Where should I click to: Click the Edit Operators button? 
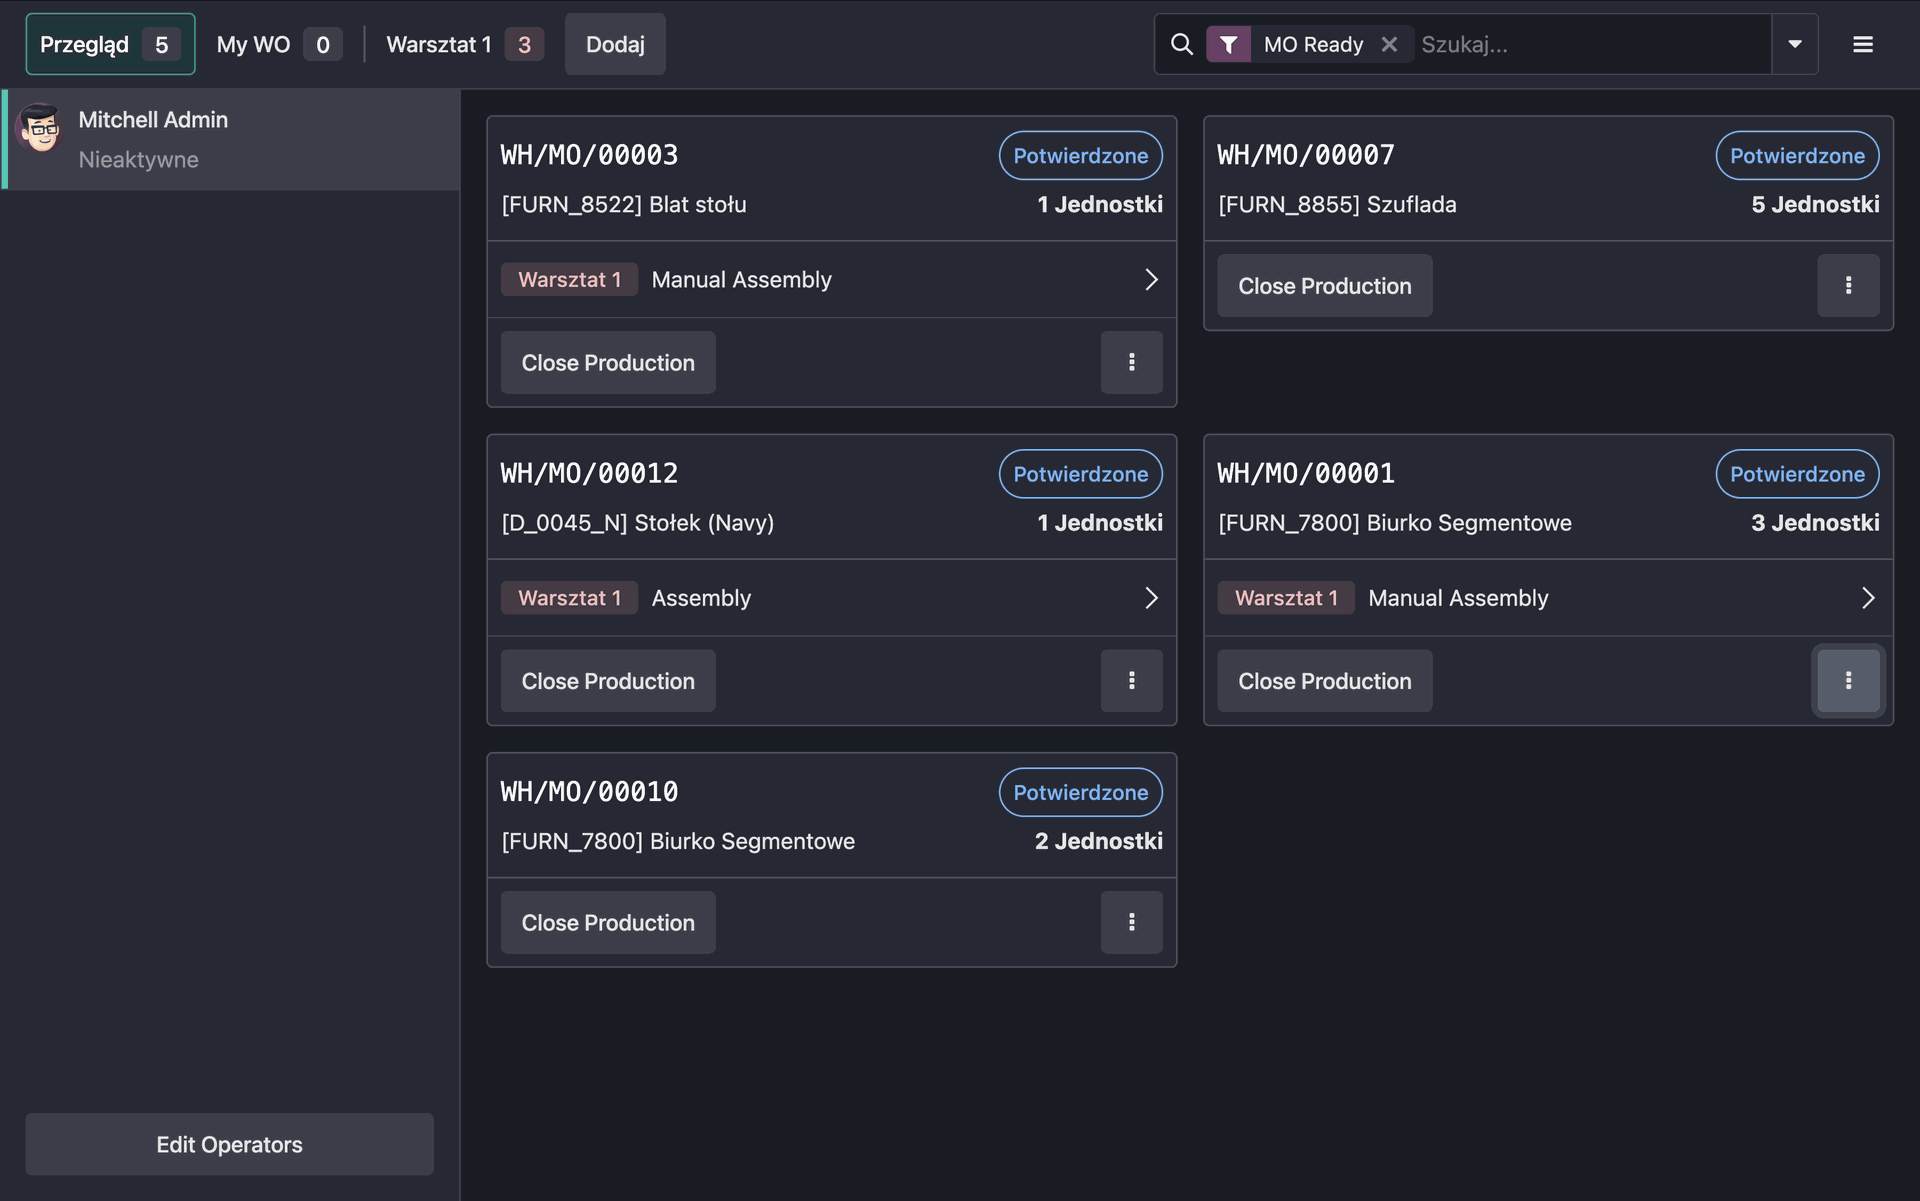[229, 1144]
